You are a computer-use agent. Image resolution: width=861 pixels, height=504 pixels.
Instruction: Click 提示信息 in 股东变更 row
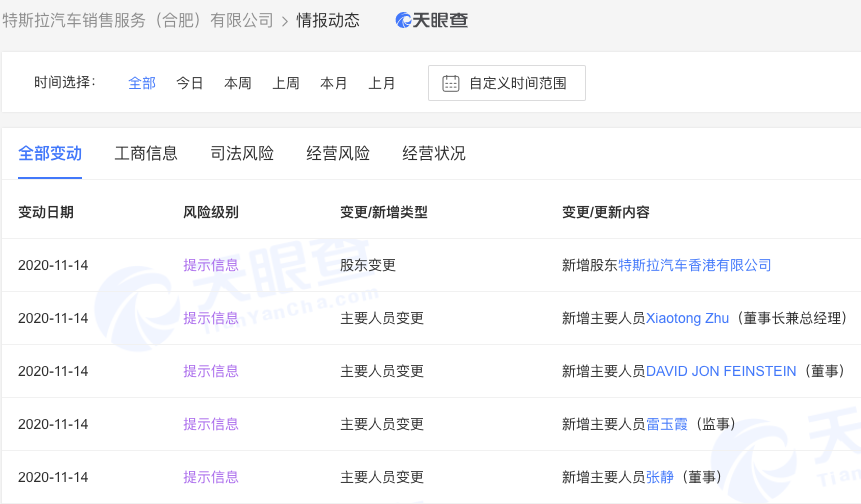pos(211,265)
